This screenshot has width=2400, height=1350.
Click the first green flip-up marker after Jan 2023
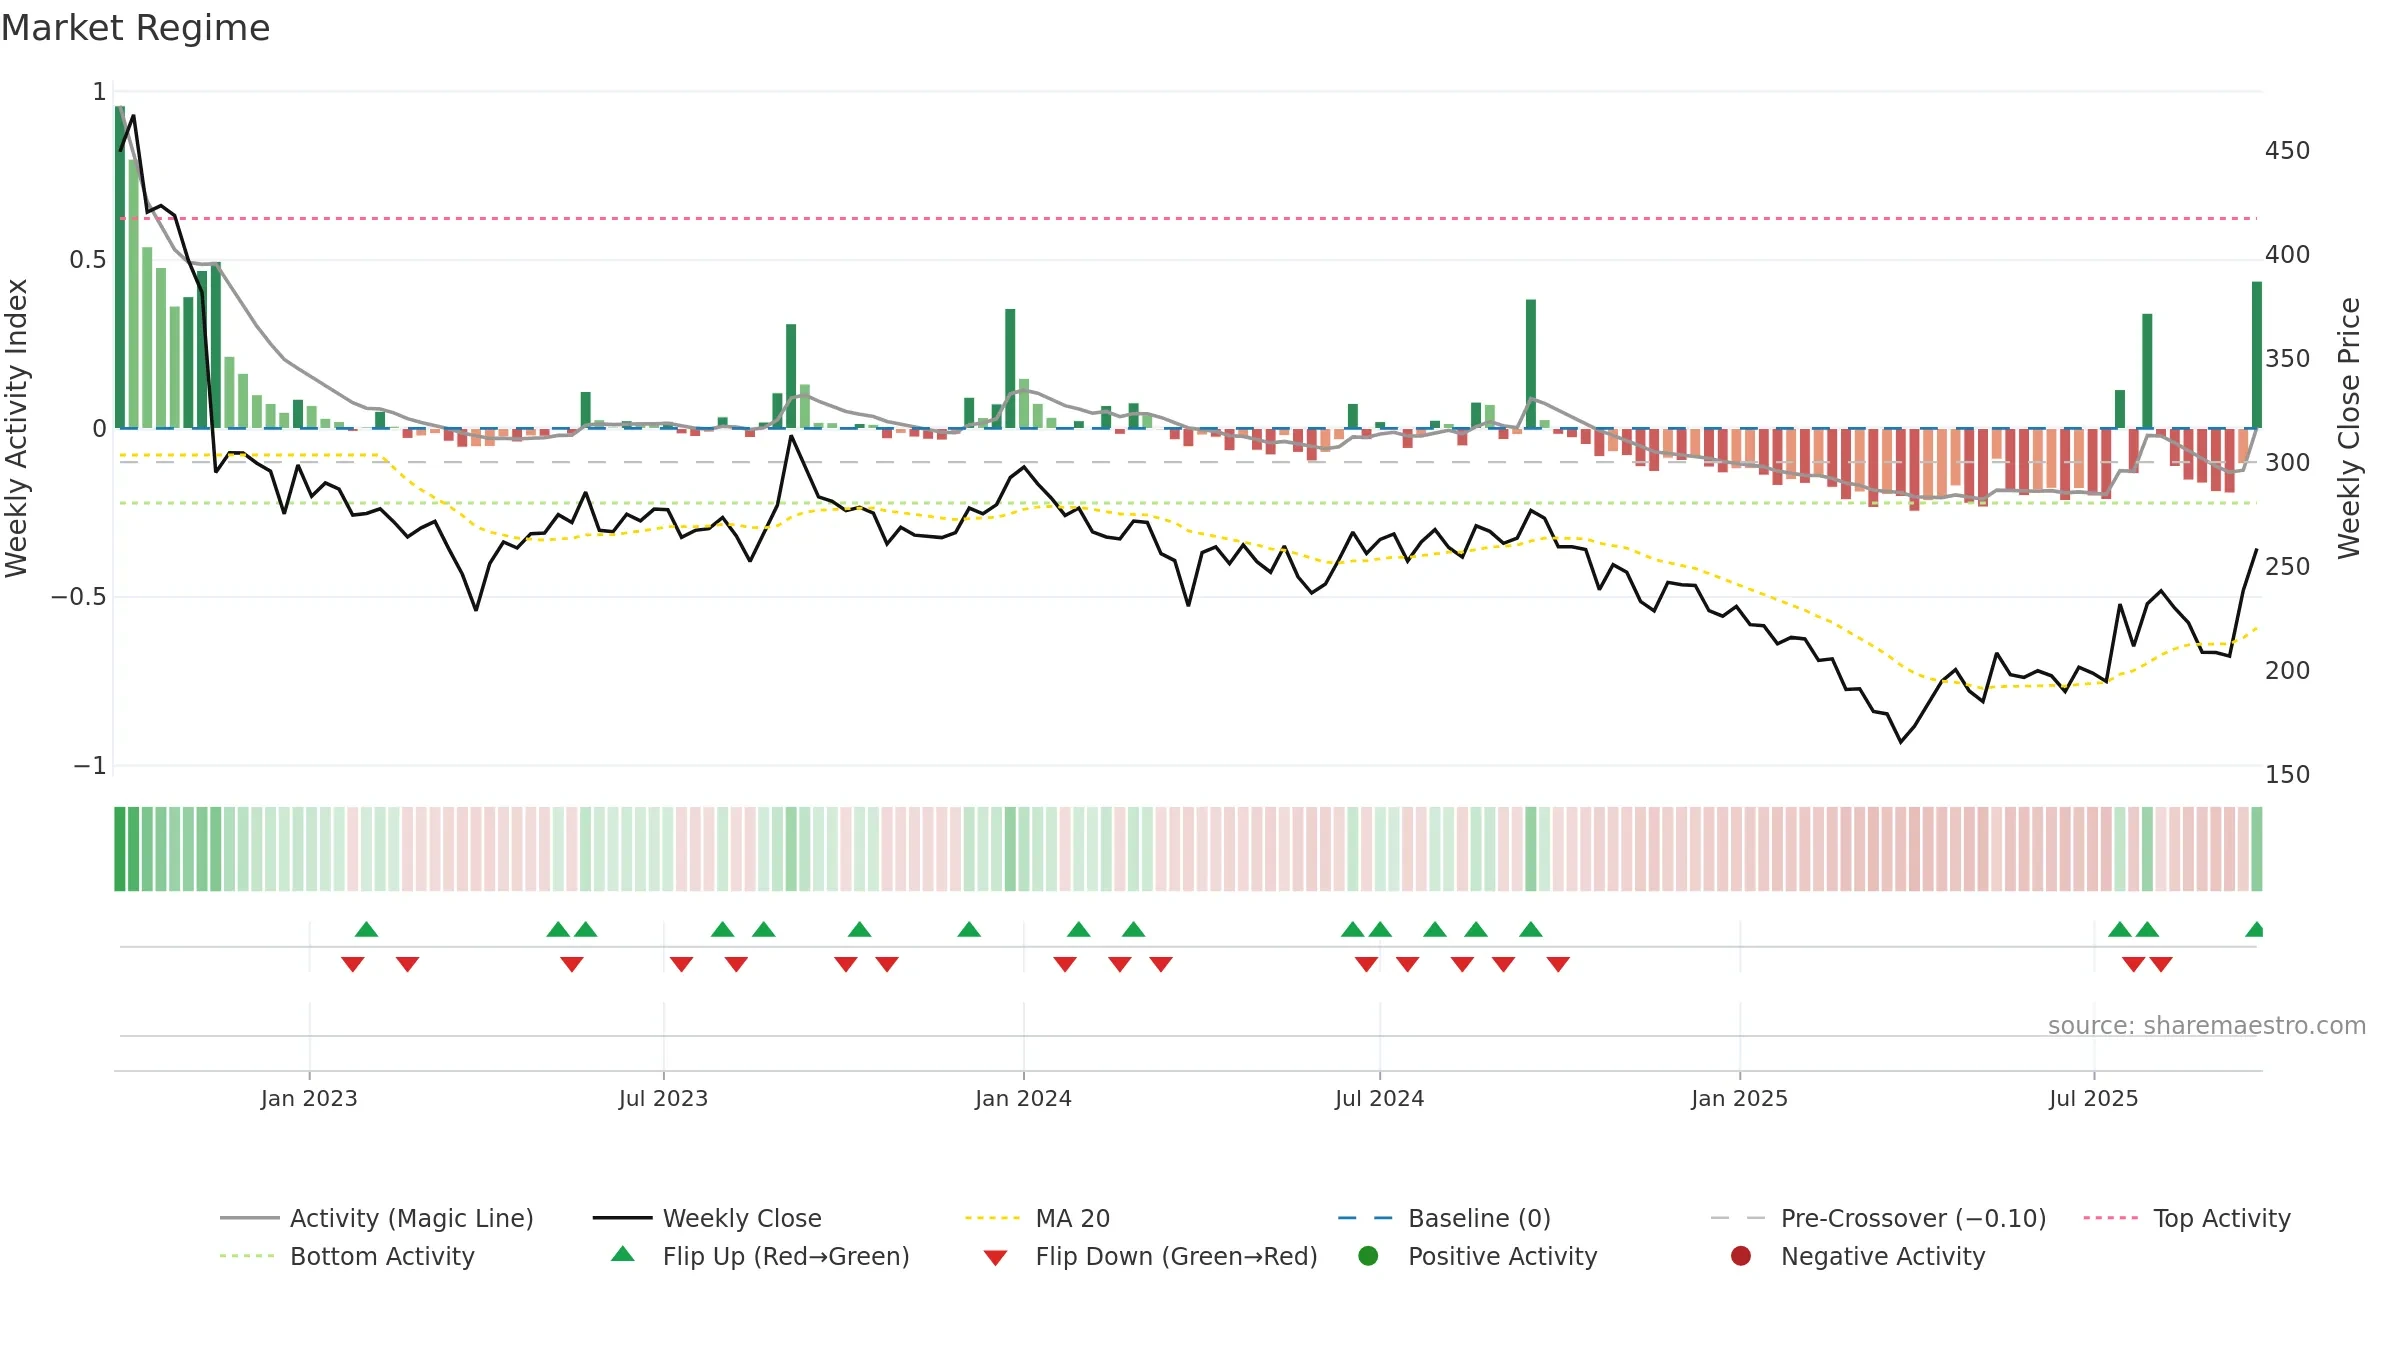(367, 929)
